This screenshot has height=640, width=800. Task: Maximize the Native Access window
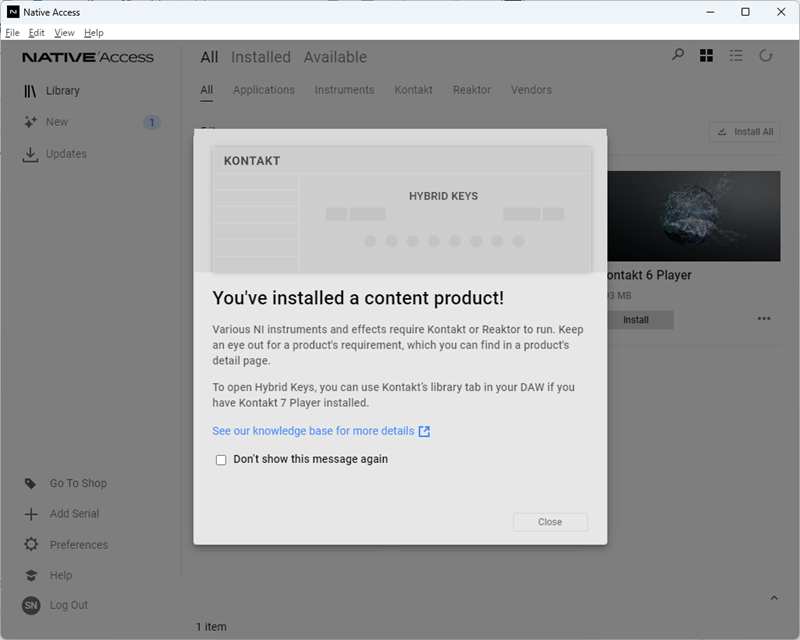[x=745, y=12]
